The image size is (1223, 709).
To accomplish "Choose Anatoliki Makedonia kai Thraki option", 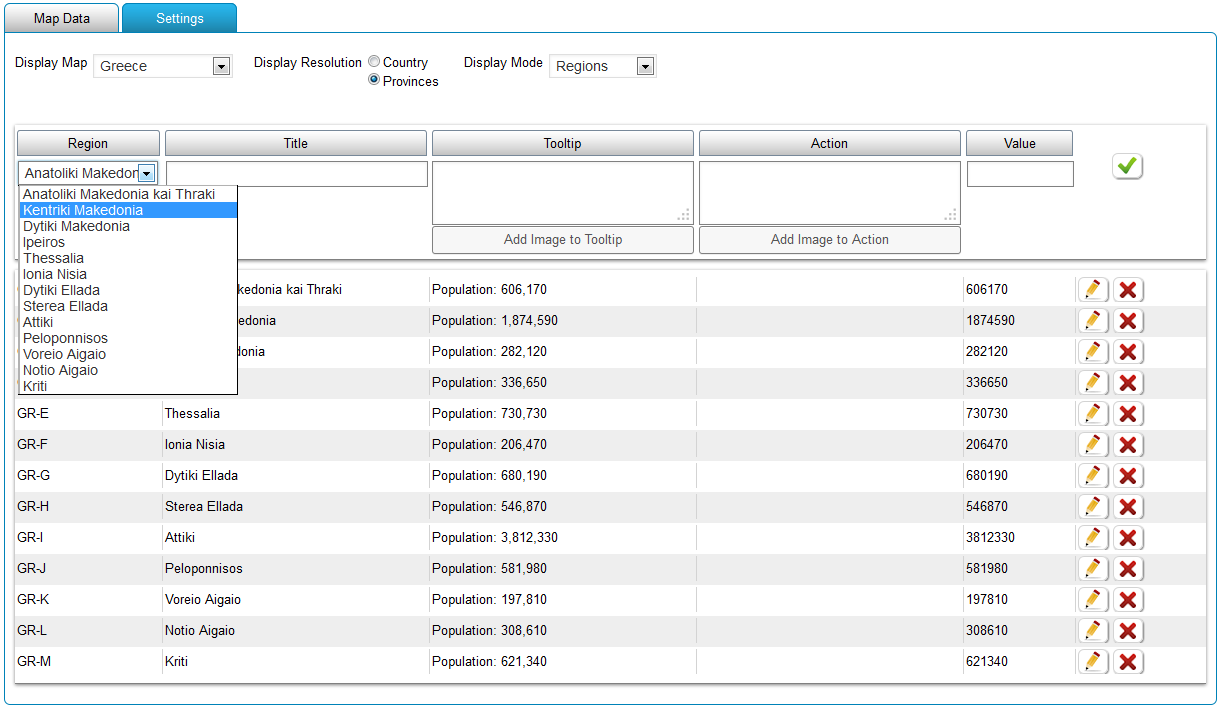I will tap(128, 194).
